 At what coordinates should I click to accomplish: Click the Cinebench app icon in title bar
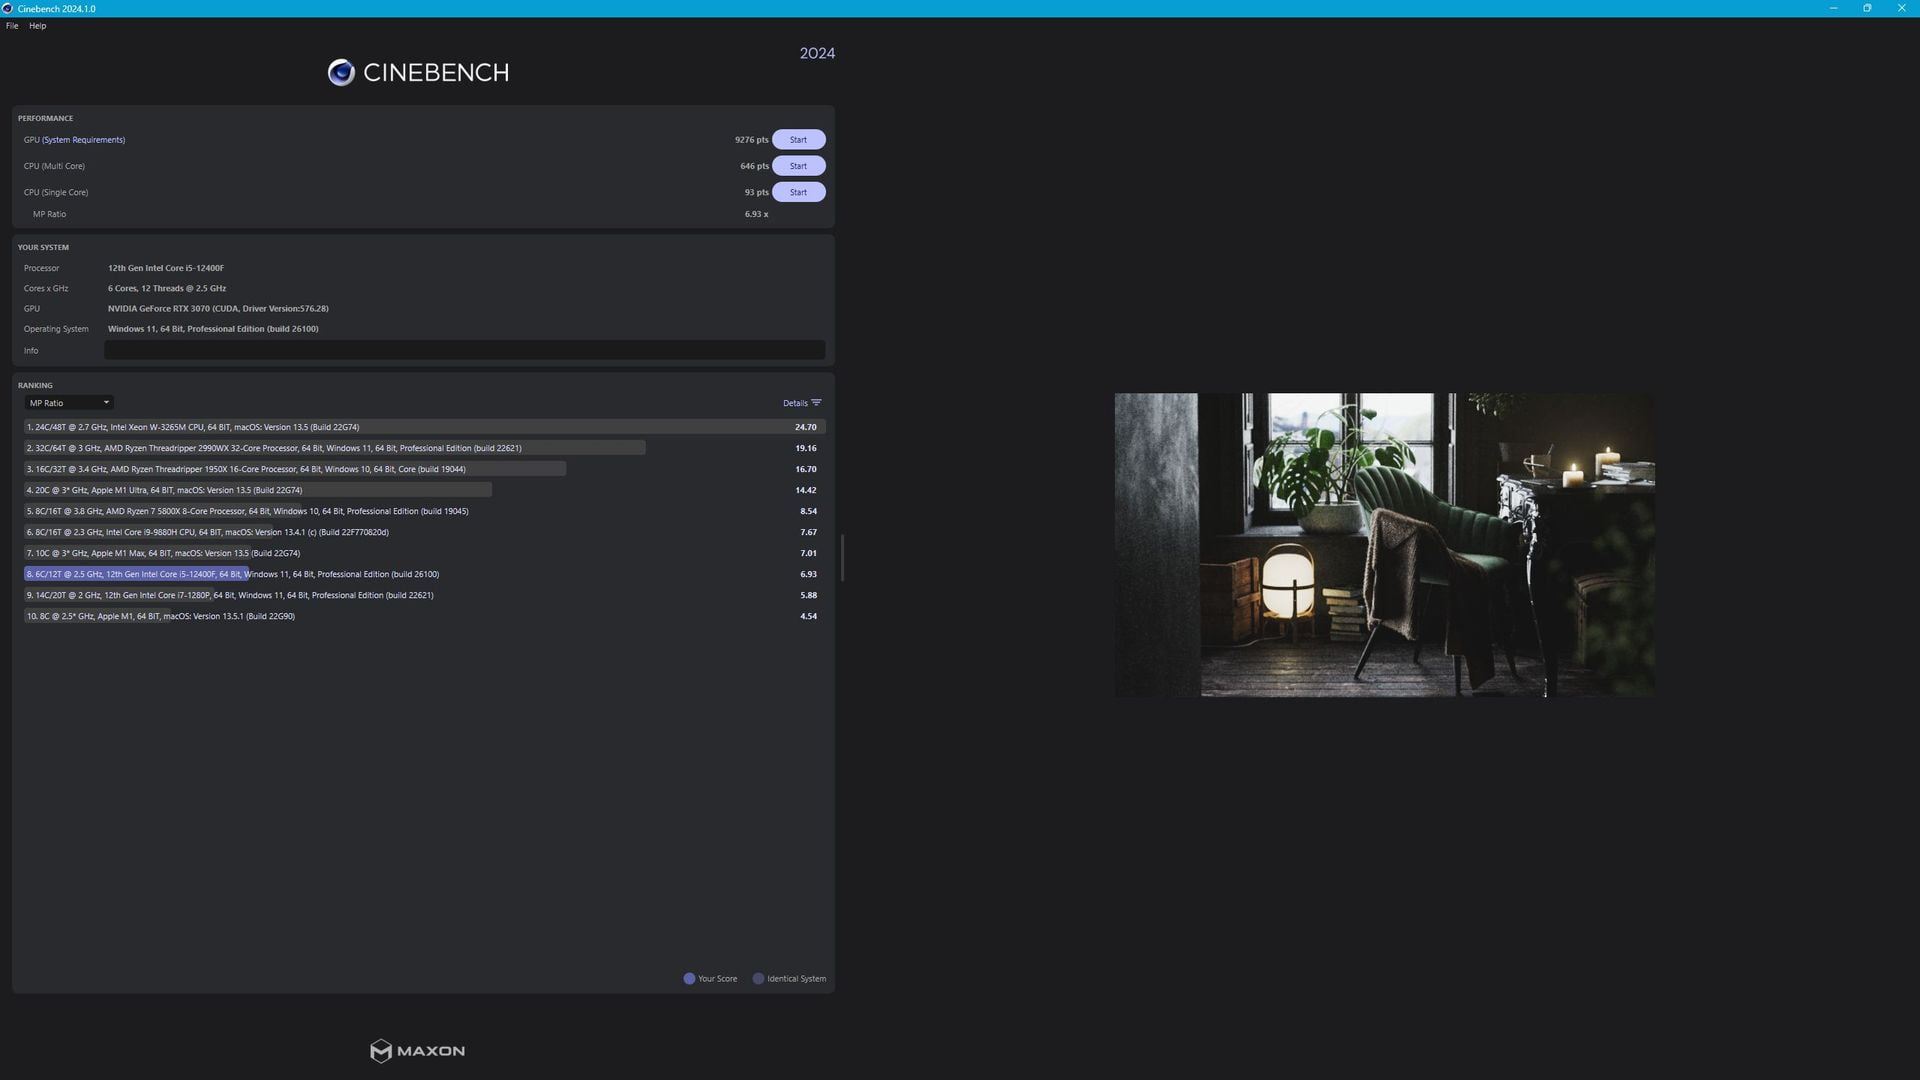[8, 8]
